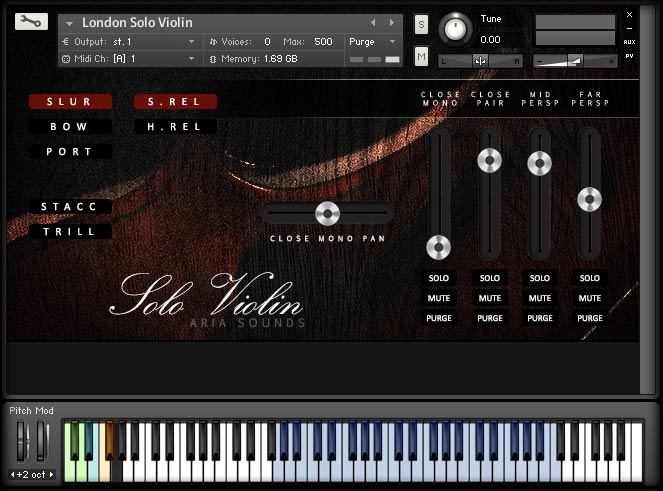Screen dimensions: 663x491
Task: Enable the TRILL articulation
Action: click(71, 231)
